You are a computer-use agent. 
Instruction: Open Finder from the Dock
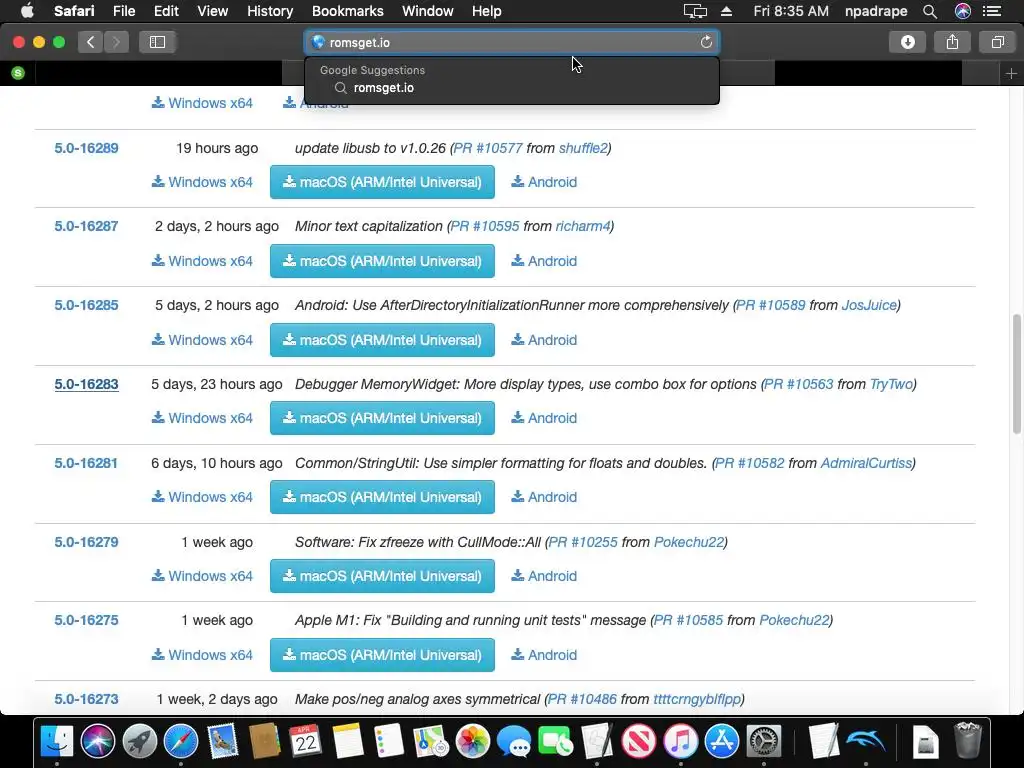point(57,741)
